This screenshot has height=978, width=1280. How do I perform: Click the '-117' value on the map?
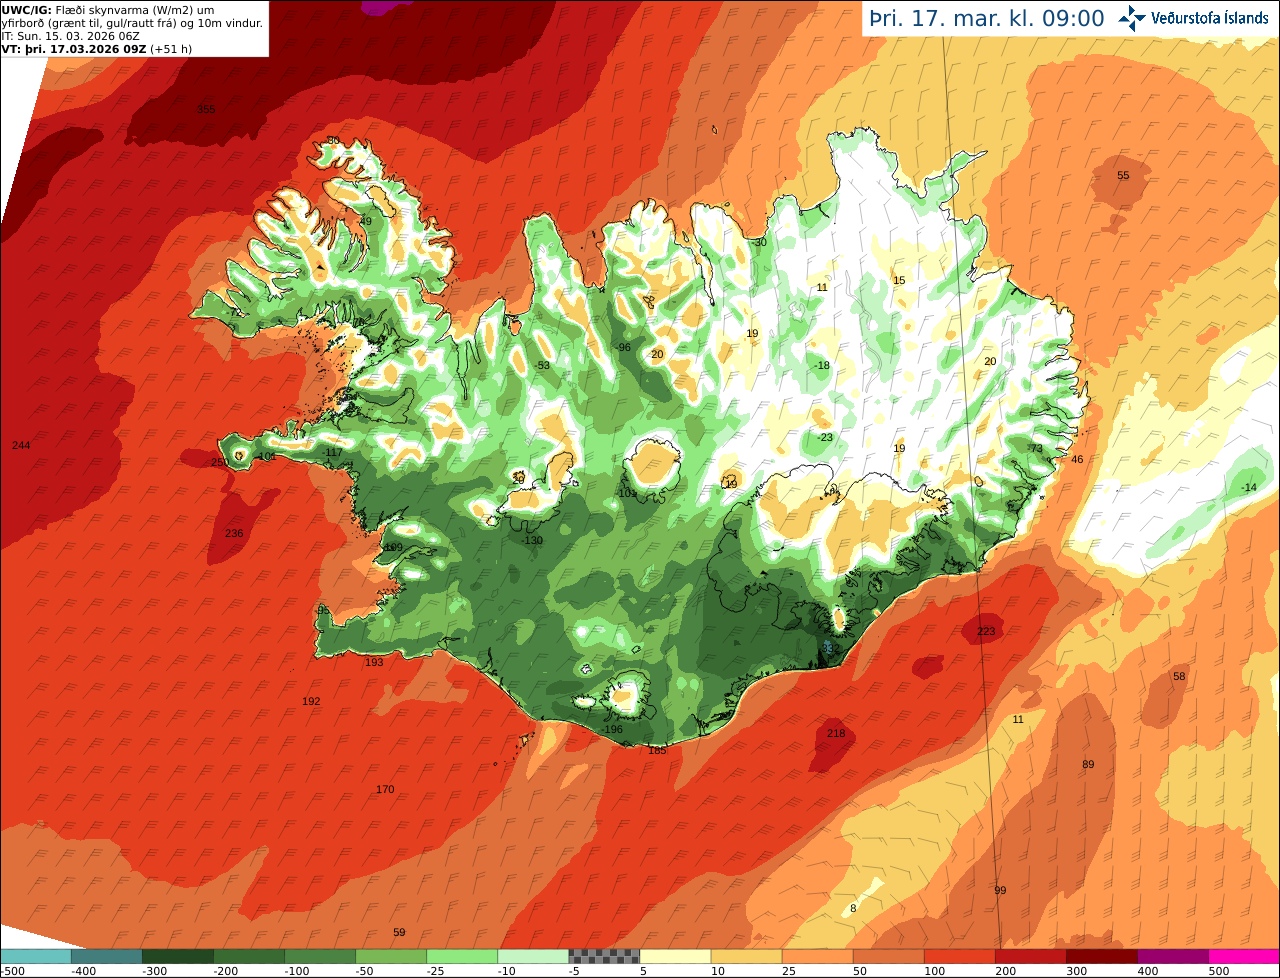click(x=333, y=452)
